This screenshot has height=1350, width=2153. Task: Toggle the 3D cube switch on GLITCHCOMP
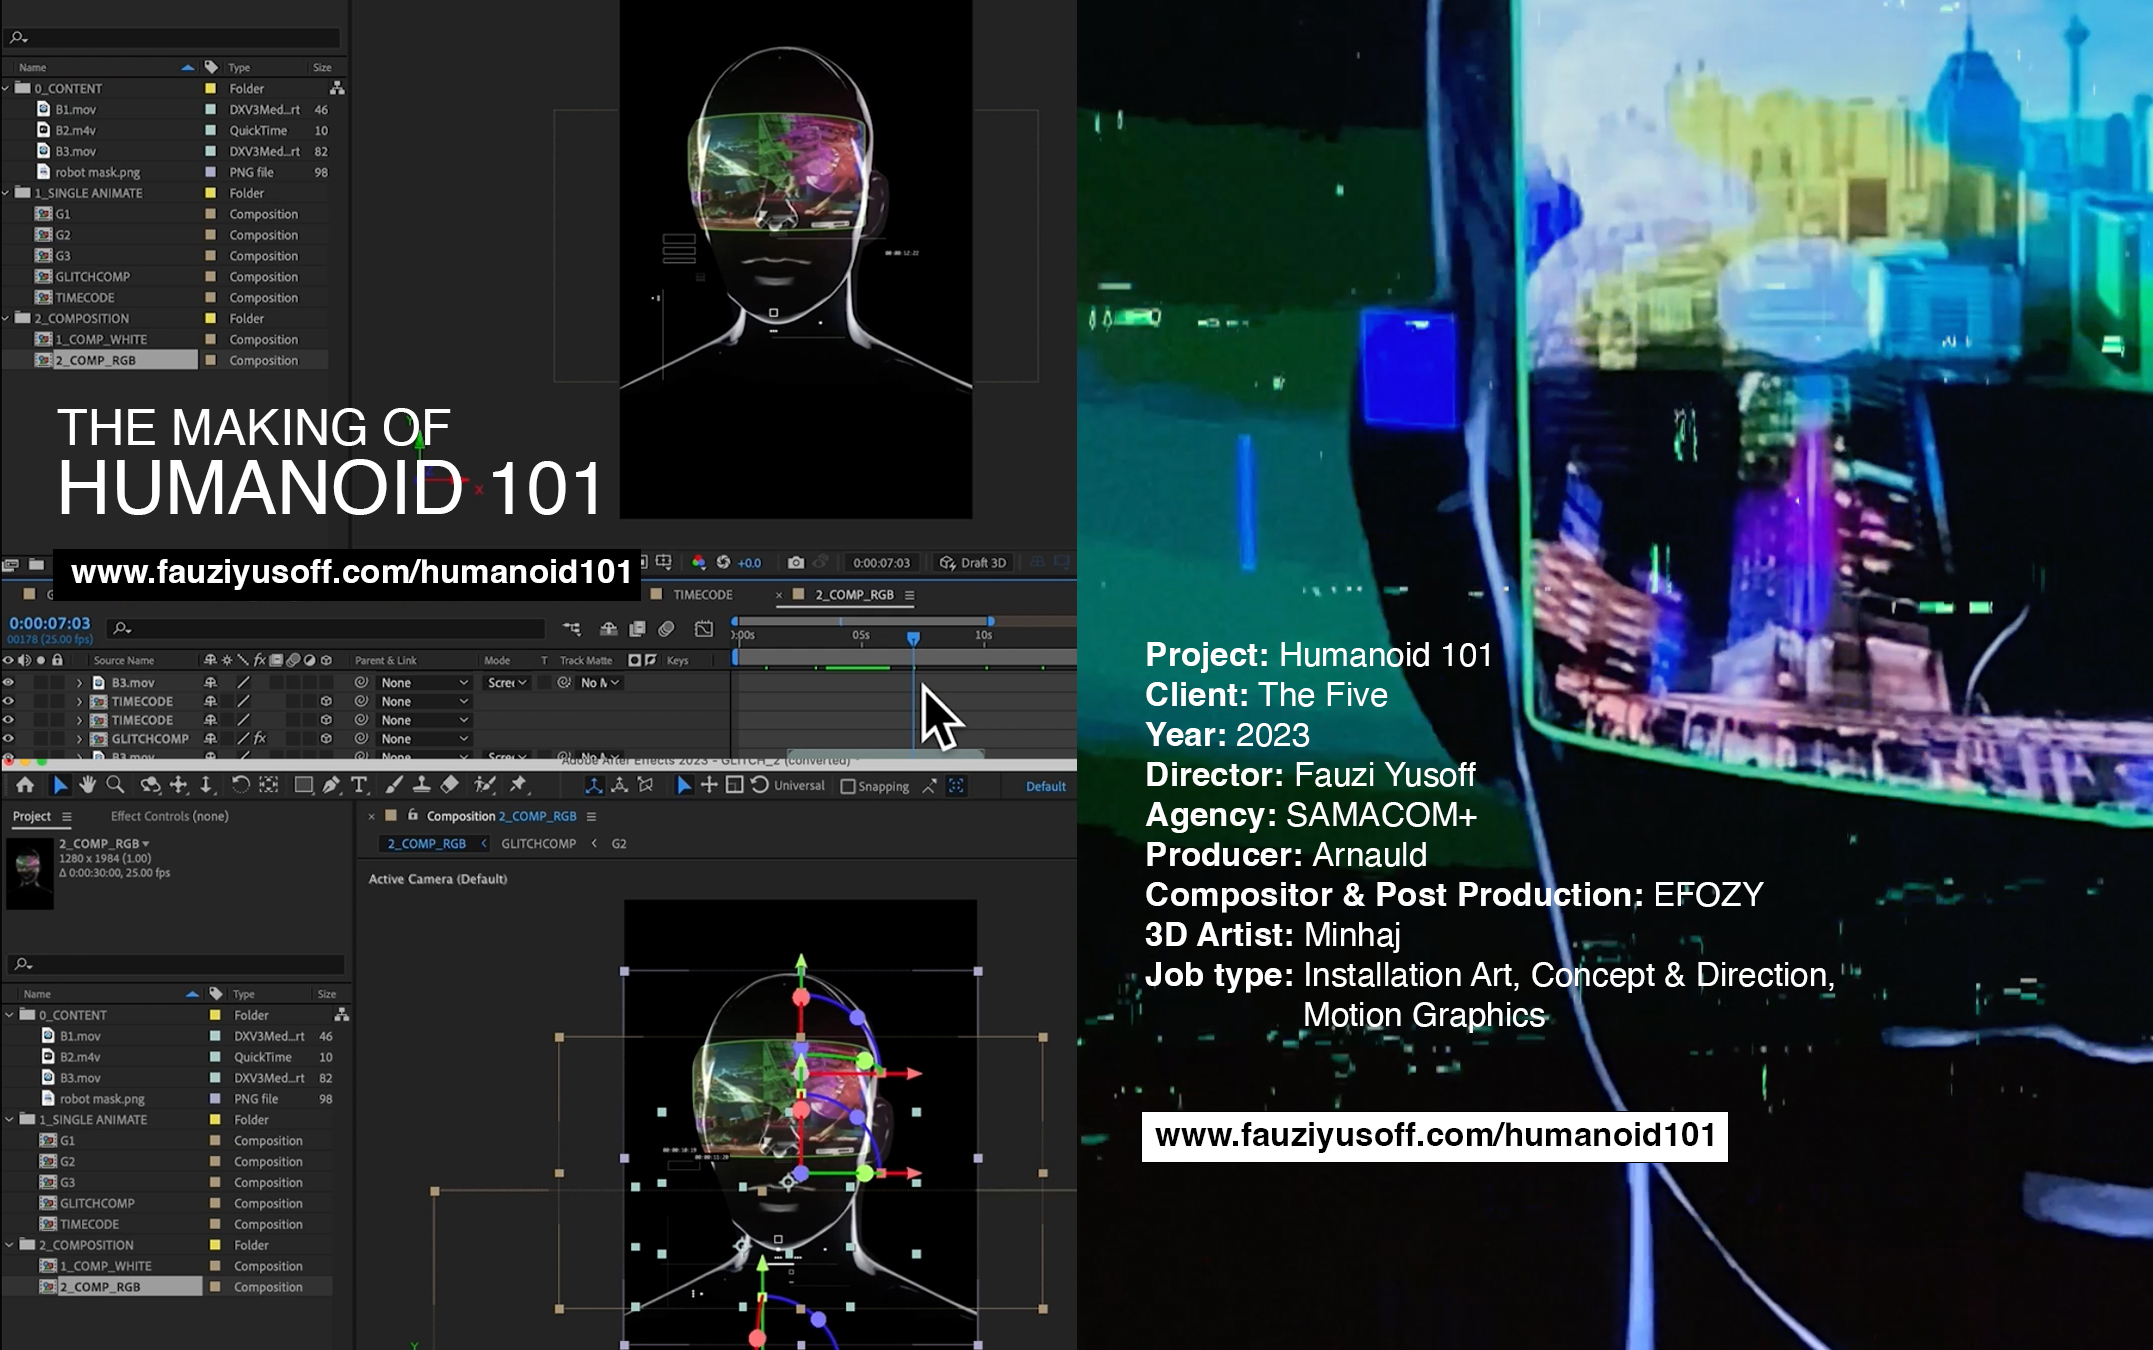(326, 738)
